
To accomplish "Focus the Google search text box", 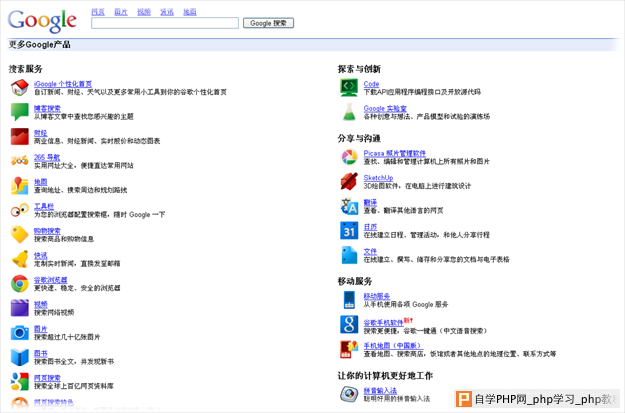I will [x=165, y=23].
